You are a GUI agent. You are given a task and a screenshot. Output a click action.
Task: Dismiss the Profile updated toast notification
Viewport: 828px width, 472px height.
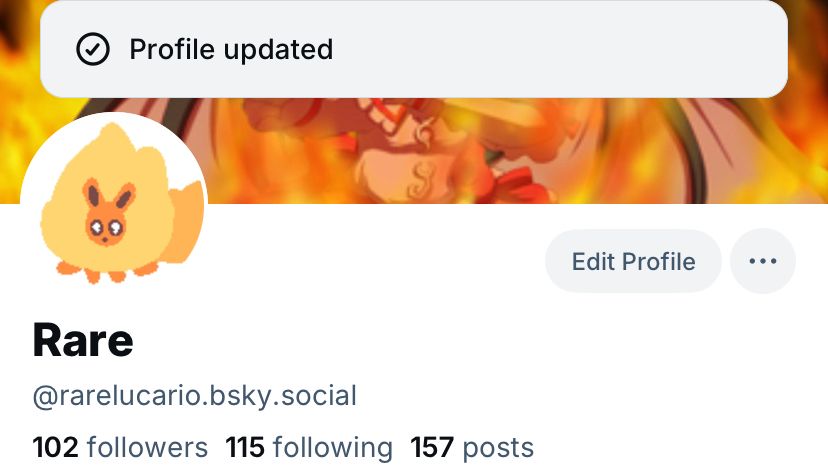point(414,49)
